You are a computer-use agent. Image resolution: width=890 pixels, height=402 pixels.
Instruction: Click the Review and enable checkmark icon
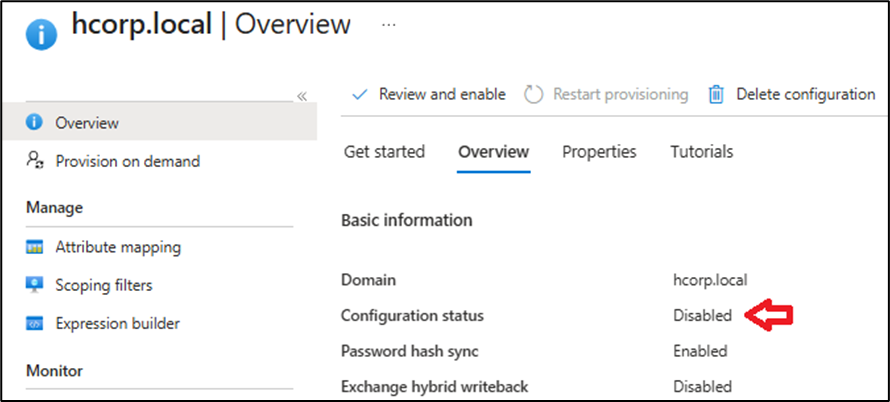(360, 94)
